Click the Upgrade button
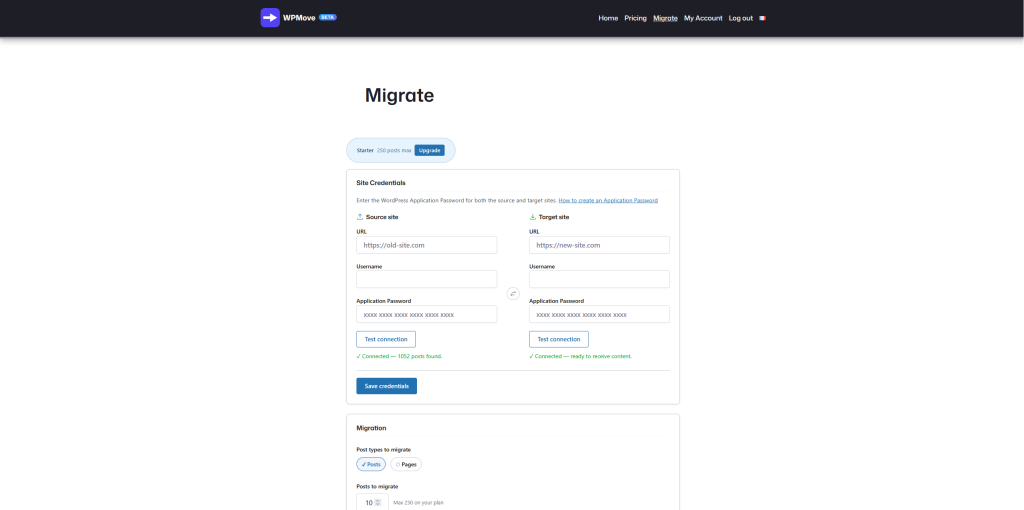The height and width of the screenshot is (510, 1024). [429, 150]
